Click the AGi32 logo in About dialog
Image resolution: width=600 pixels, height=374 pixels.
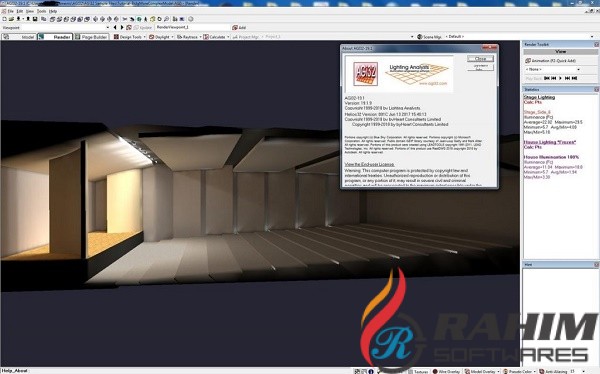coord(365,74)
